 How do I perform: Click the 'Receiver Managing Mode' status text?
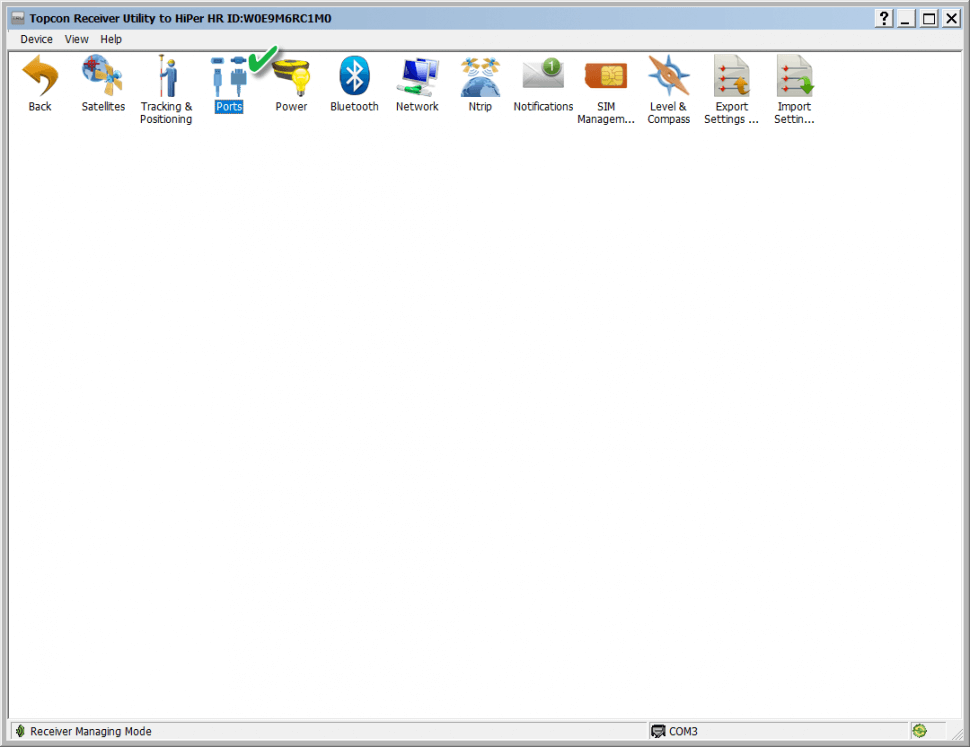click(x=91, y=731)
